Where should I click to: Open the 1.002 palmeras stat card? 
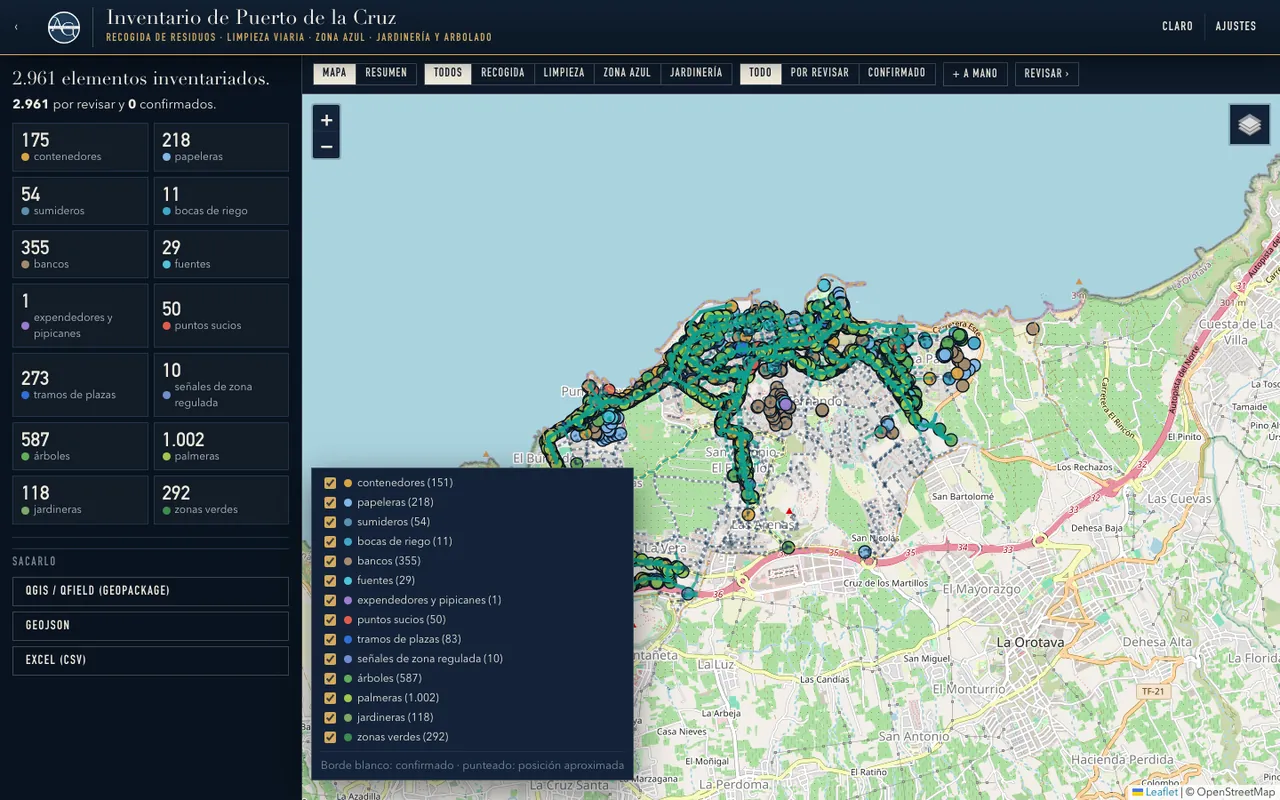point(221,447)
